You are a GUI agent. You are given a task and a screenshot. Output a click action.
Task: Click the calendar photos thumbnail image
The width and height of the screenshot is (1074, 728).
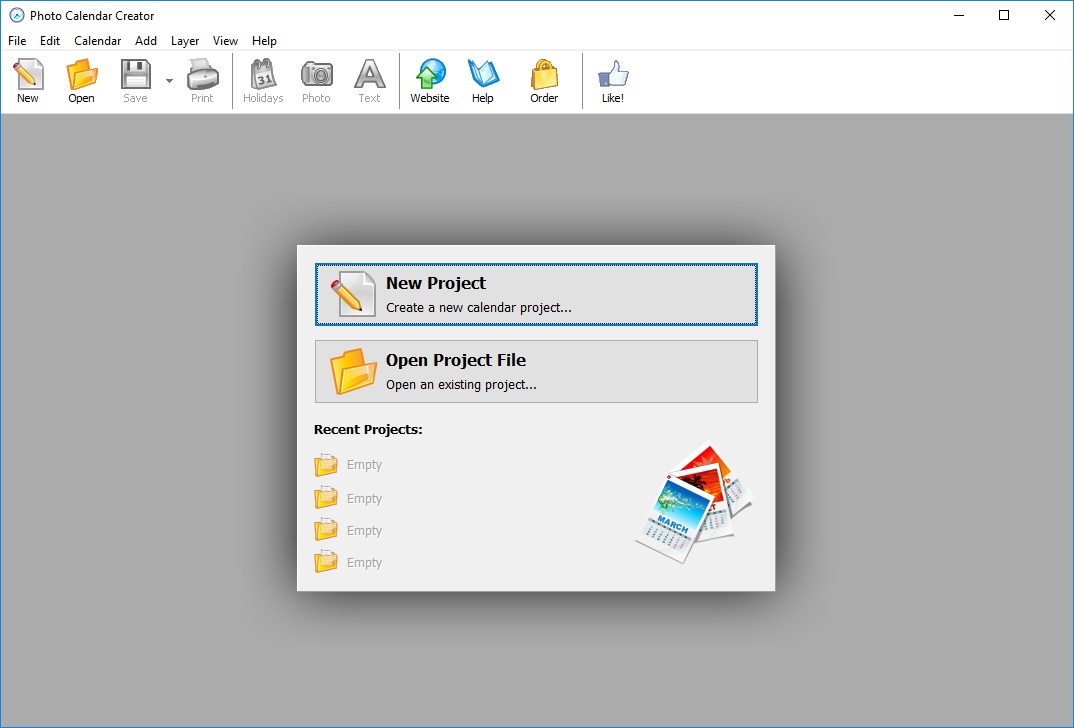[x=695, y=503]
